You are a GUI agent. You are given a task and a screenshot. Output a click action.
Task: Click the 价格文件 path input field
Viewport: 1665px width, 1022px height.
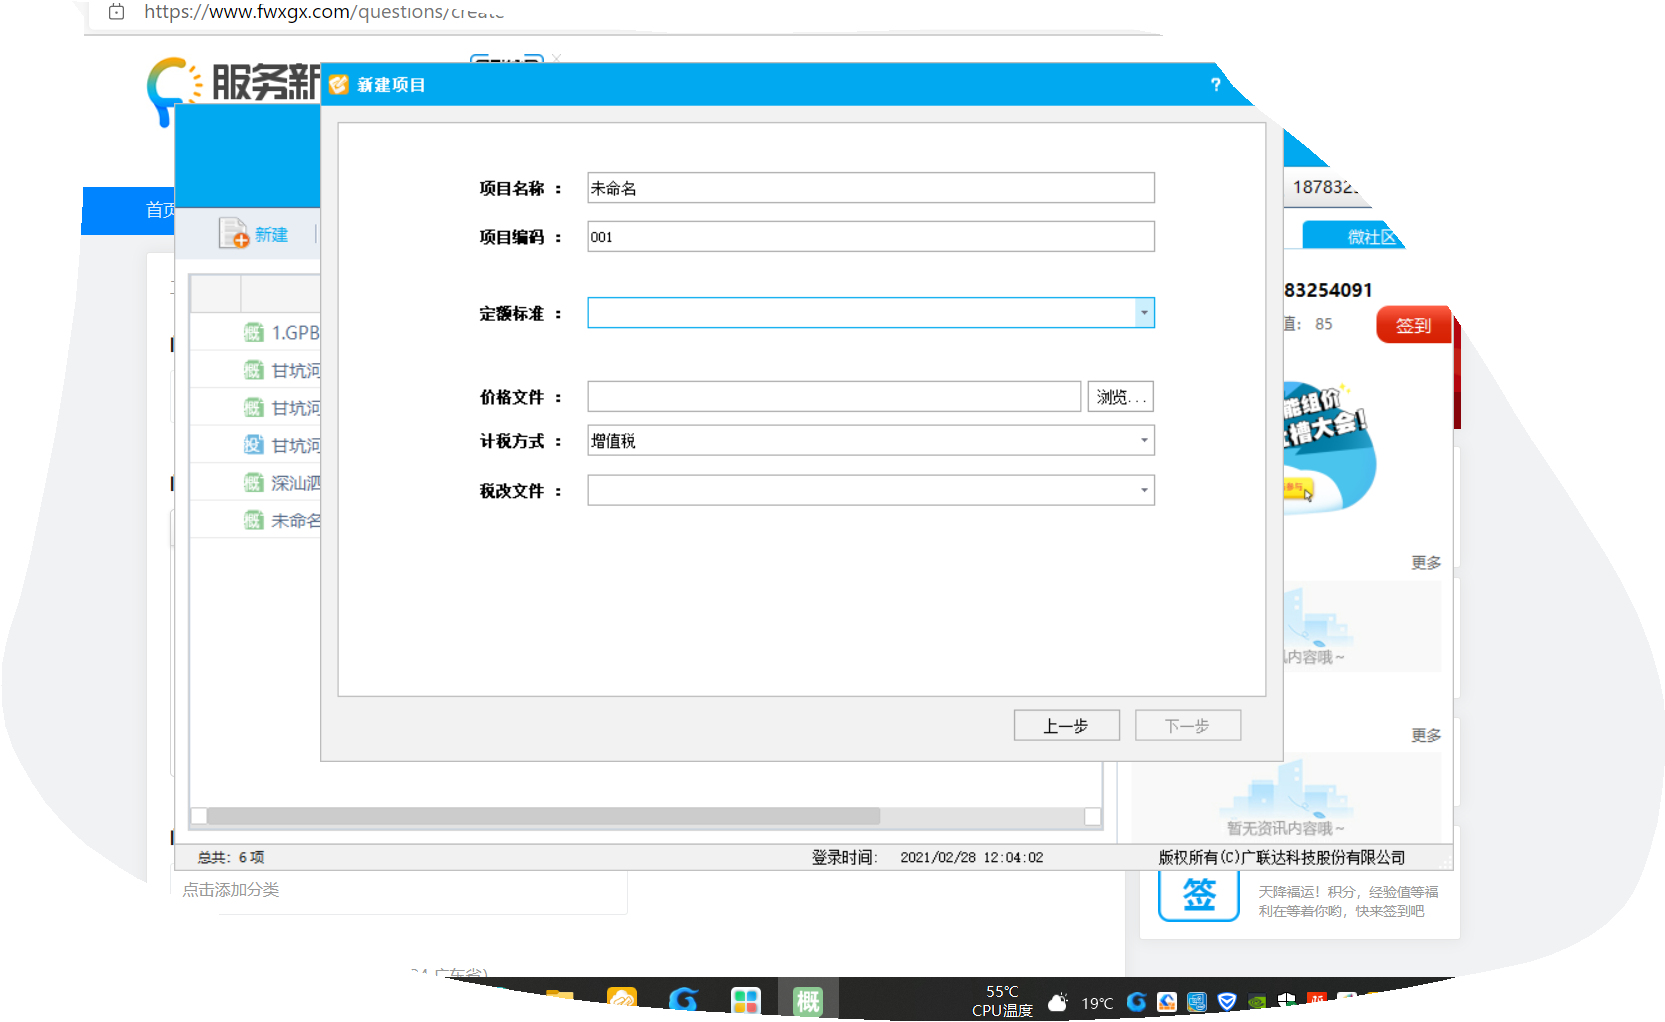(x=834, y=397)
